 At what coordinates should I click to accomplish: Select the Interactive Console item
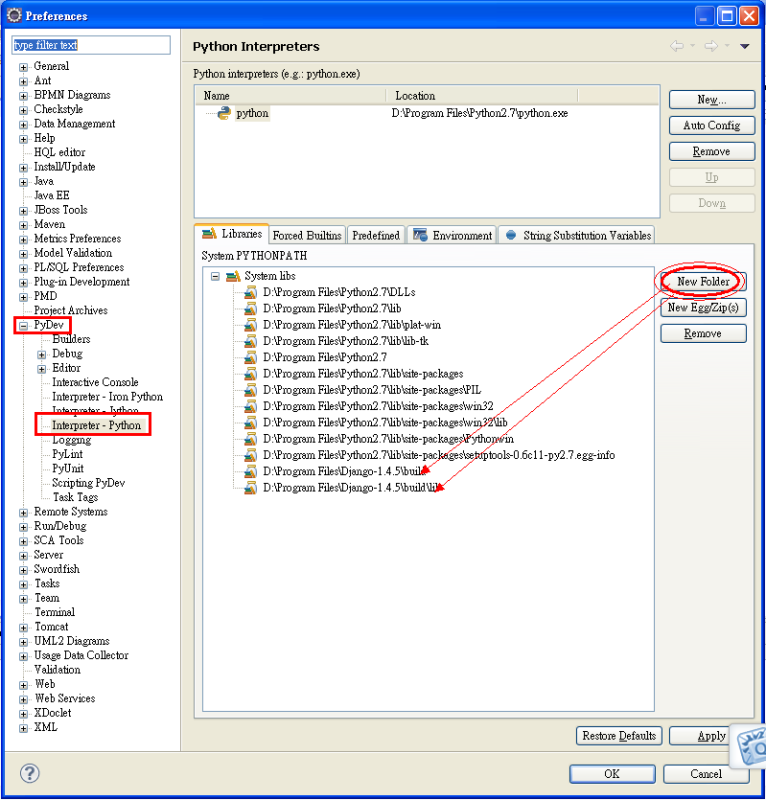click(x=95, y=383)
